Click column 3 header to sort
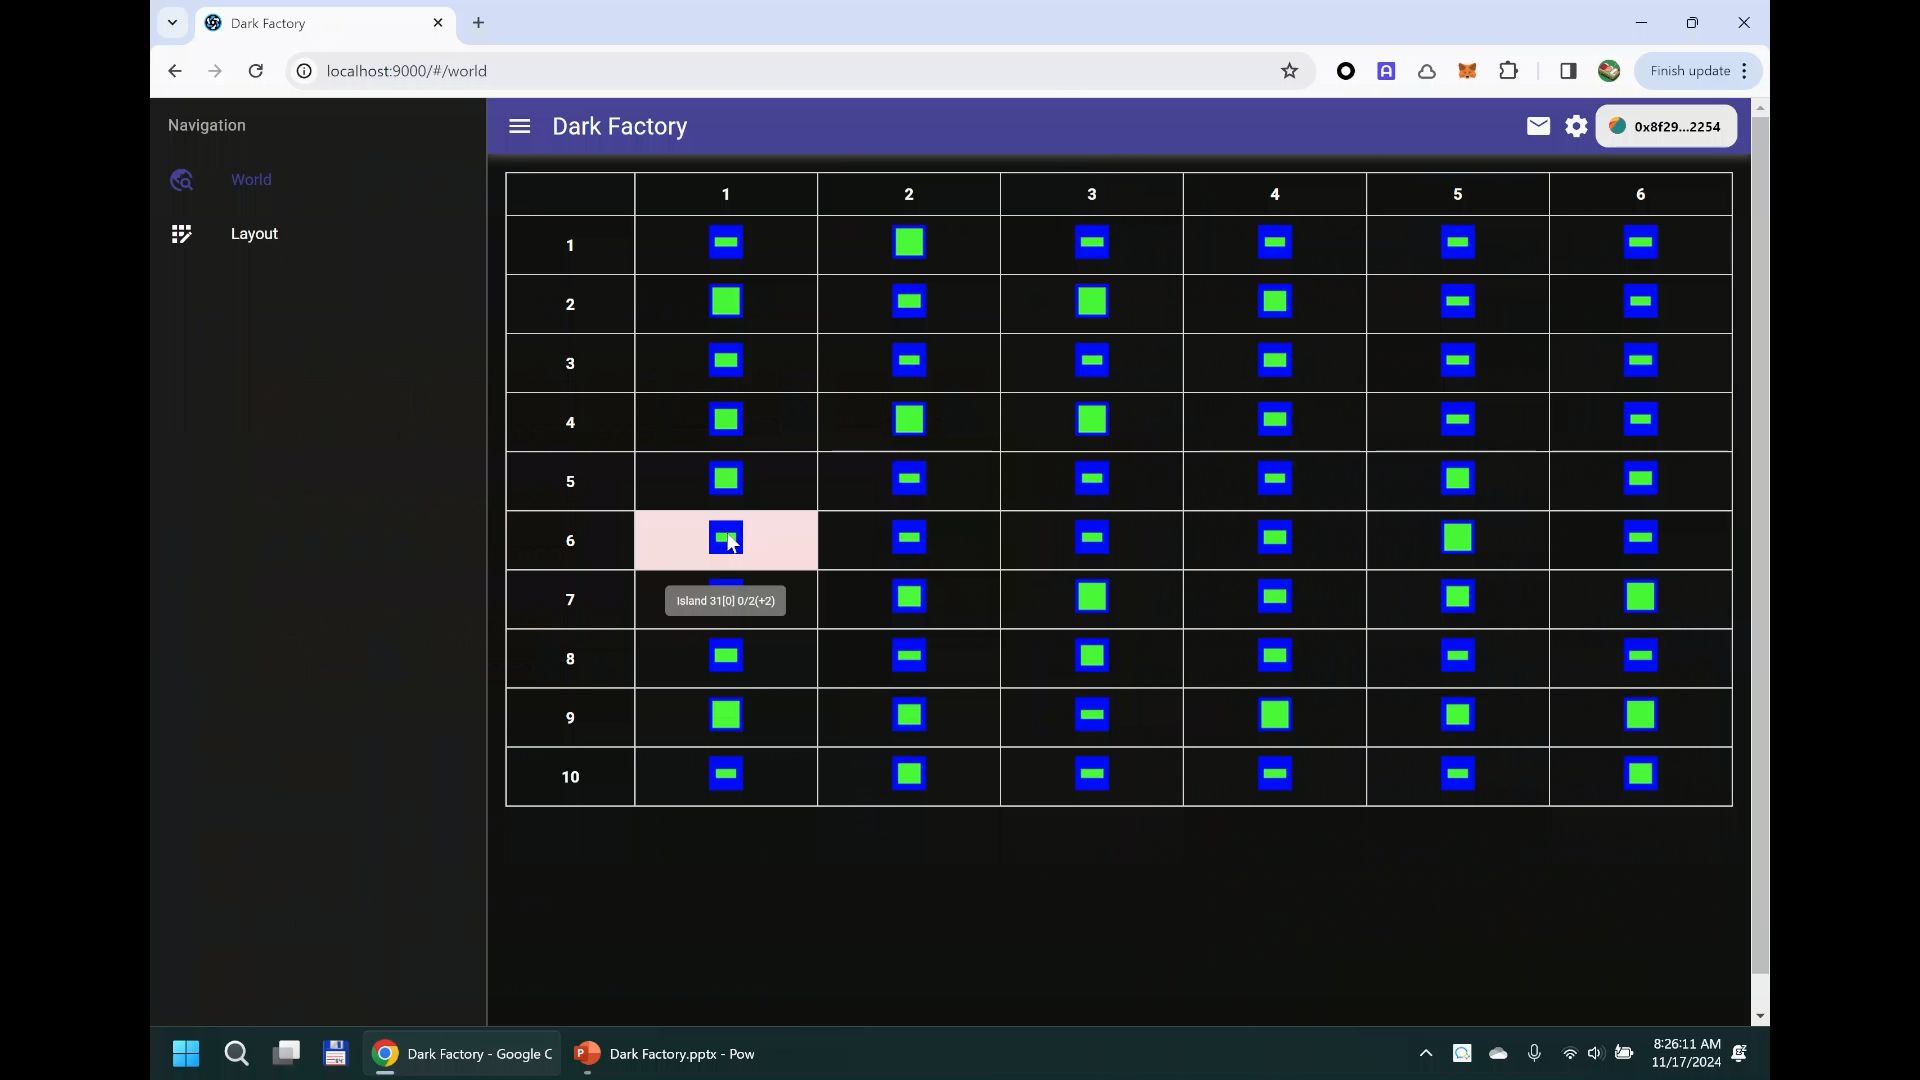1920x1080 pixels. 1092,194
